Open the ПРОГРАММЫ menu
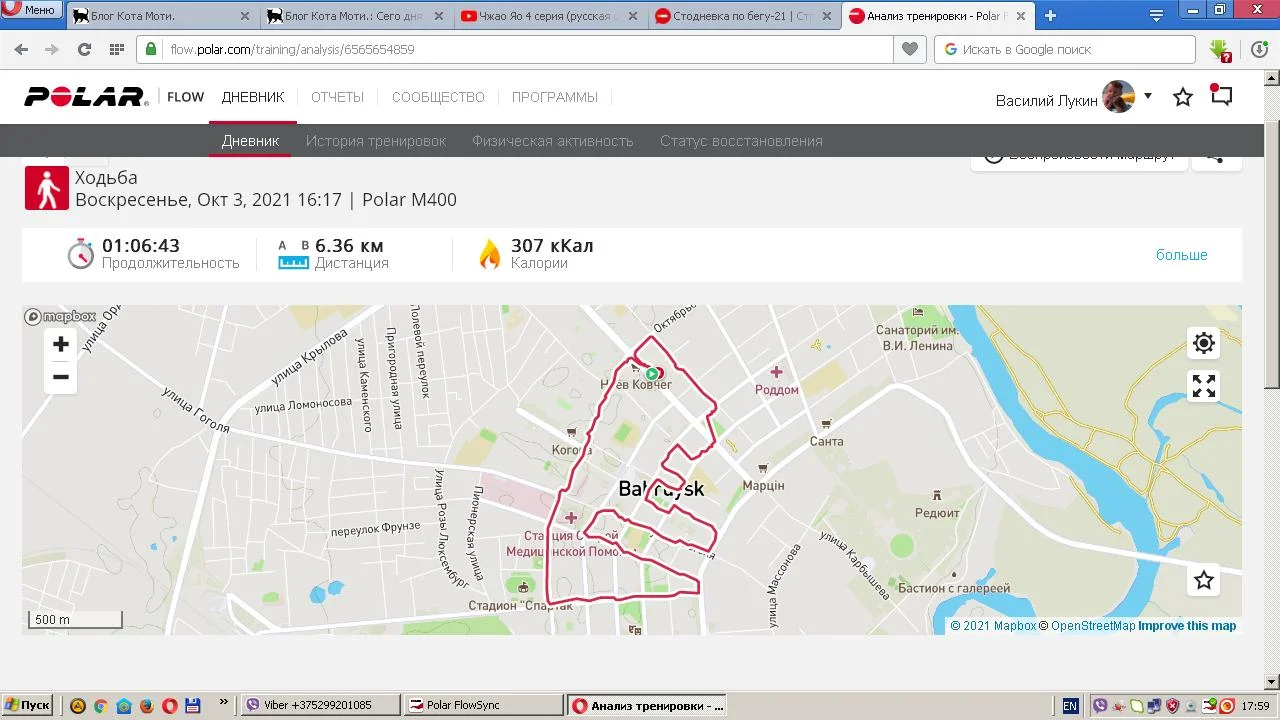1280x720 pixels. pos(555,97)
